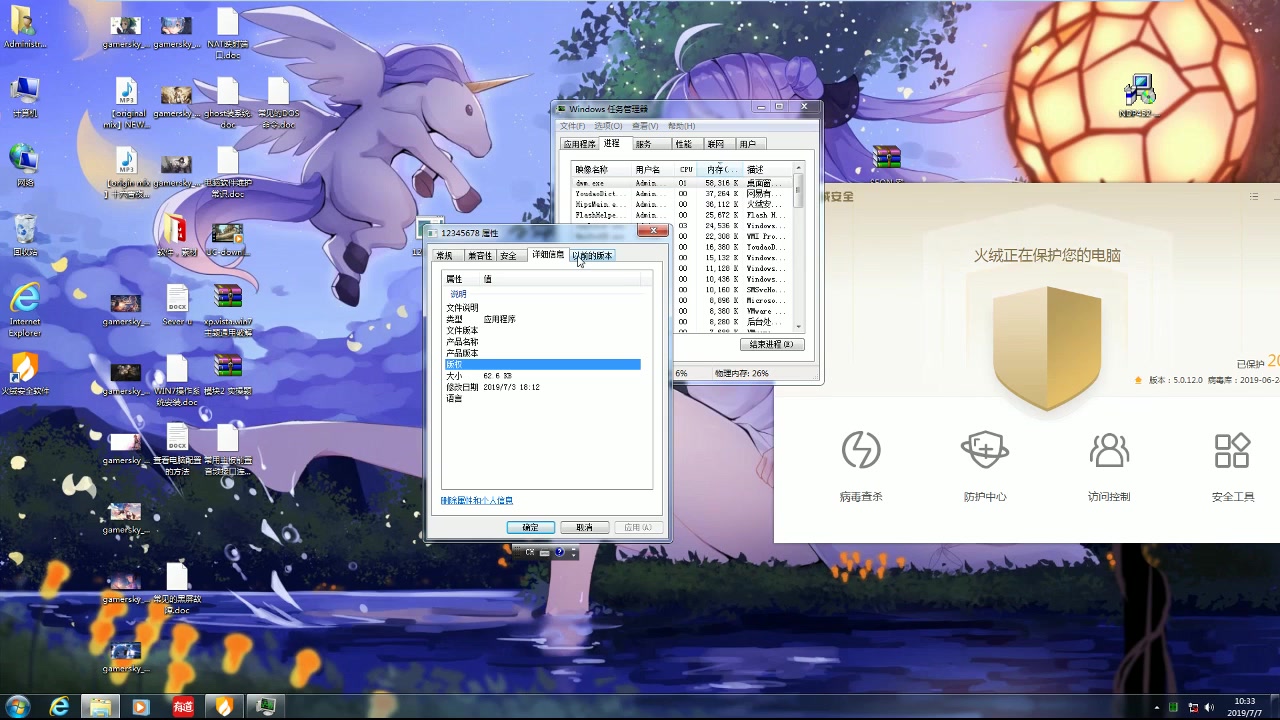This screenshot has height=720, width=1280.
Task: Select desktop shortcut icon near top-right corner
Action: tap(1139, 96)
